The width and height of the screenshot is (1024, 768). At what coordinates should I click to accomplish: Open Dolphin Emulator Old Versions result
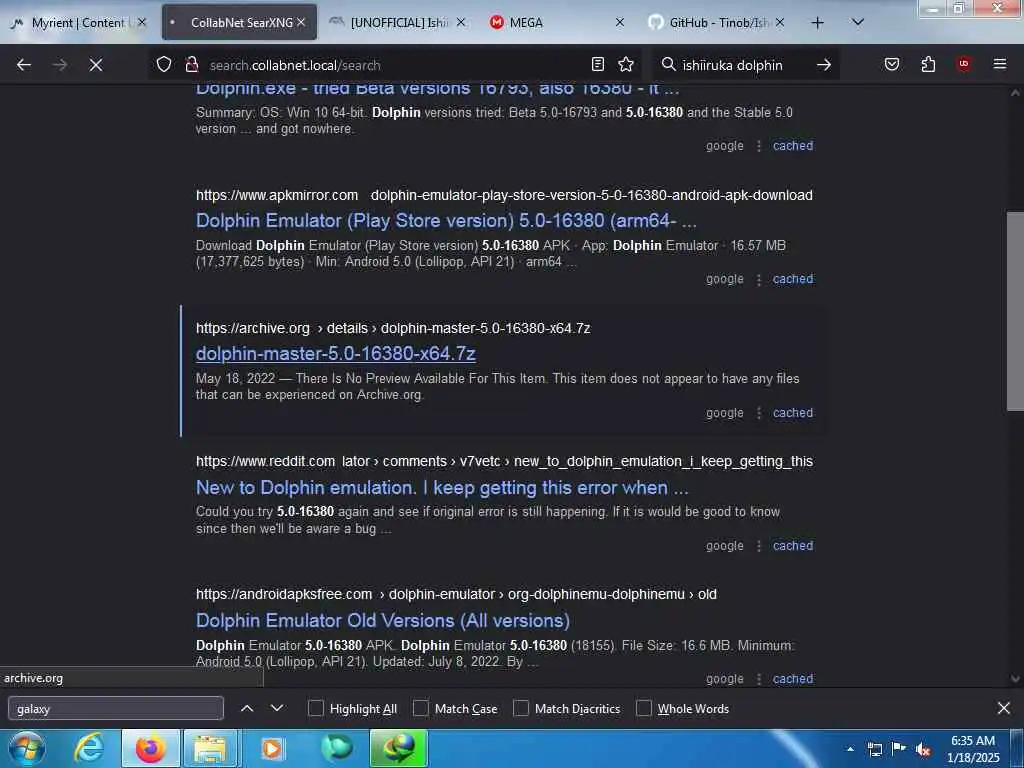383,620
